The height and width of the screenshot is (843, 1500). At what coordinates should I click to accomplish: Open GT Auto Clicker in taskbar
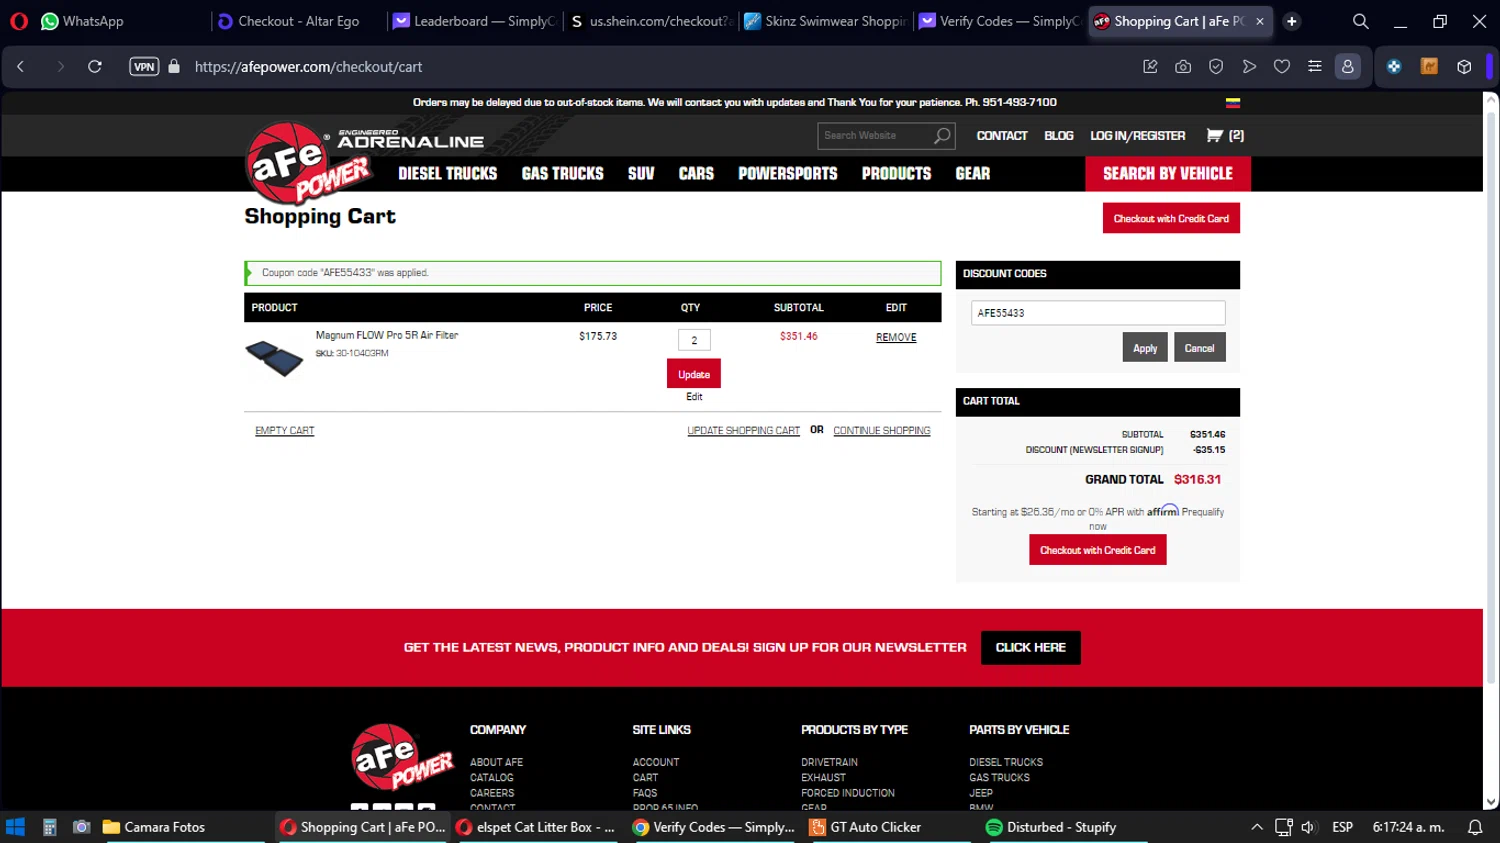866,827
